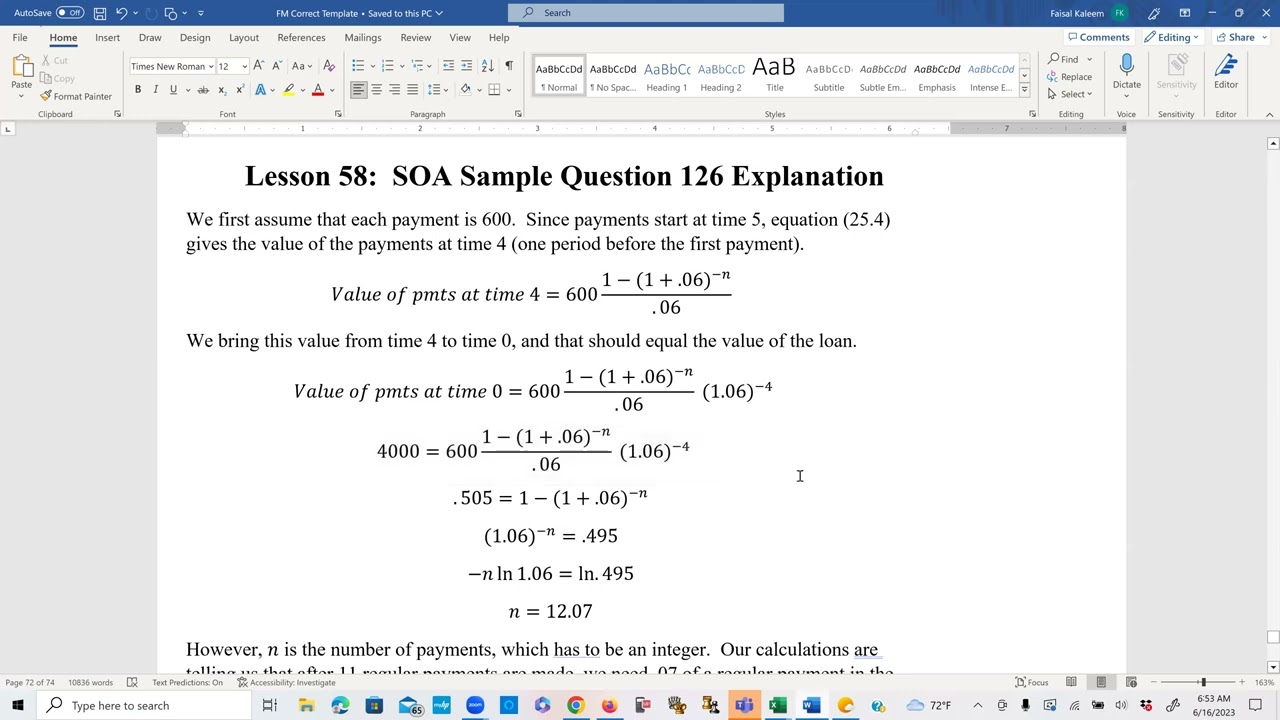Expand the Styles gallery
1280x720 pixels.
tap(1024, 90)
